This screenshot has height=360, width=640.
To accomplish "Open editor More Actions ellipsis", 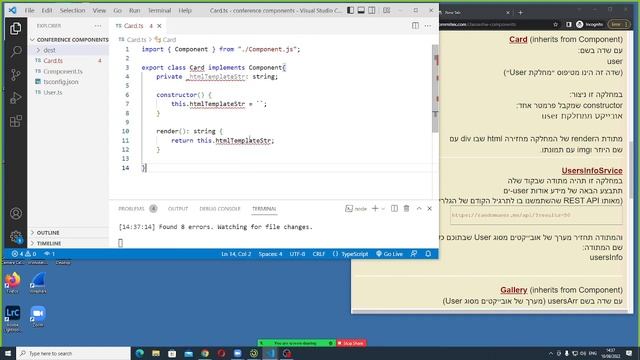I will pyautogui.click(x=428, y=26).
